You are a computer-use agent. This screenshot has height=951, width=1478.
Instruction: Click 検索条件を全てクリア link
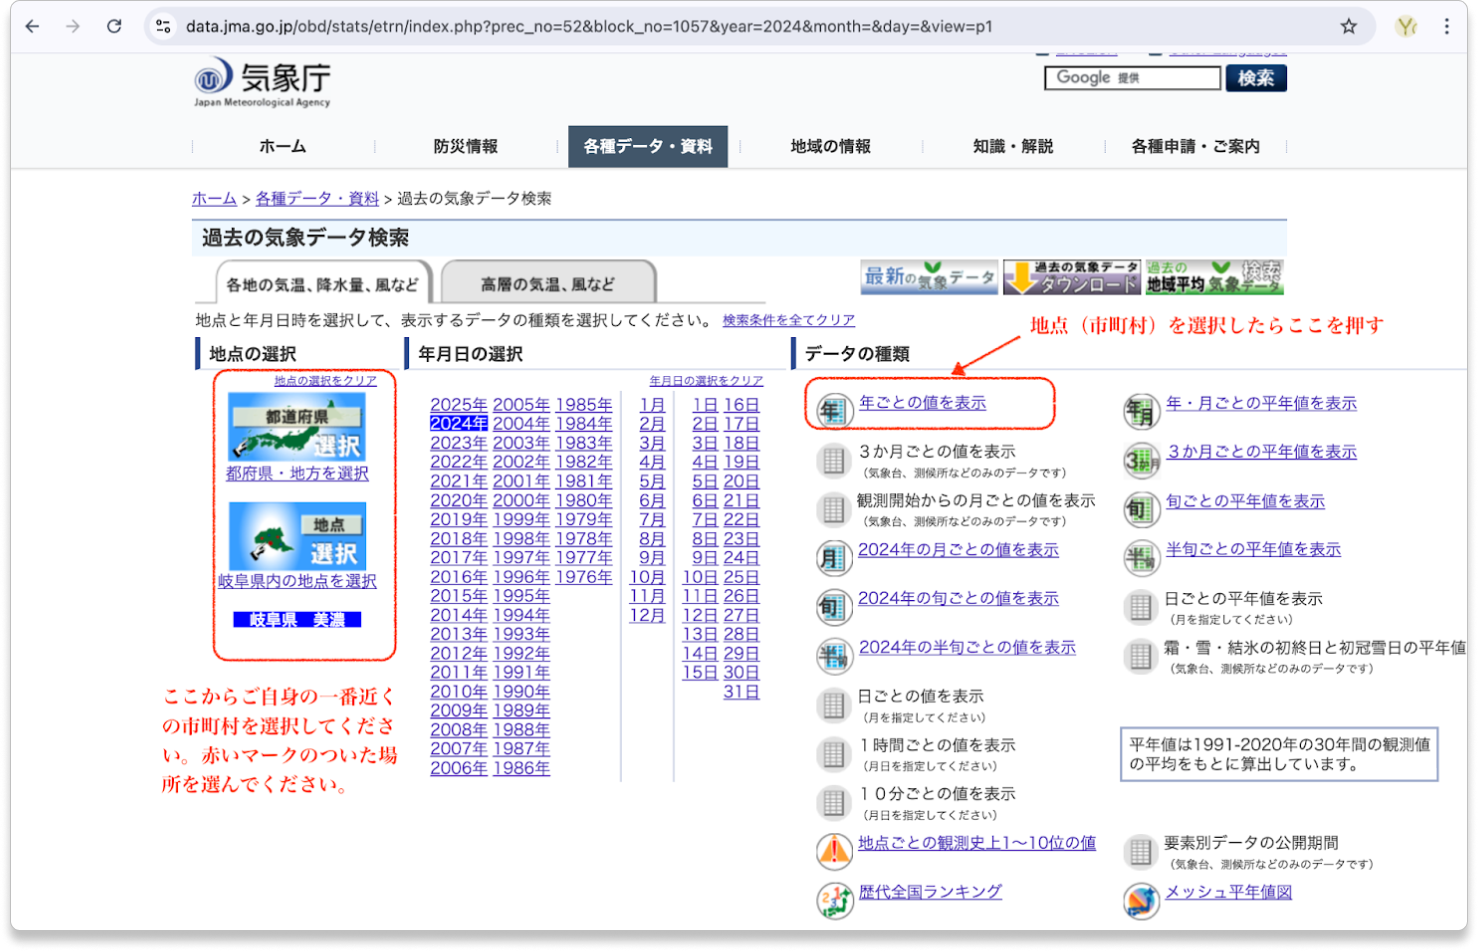(788, 320)
